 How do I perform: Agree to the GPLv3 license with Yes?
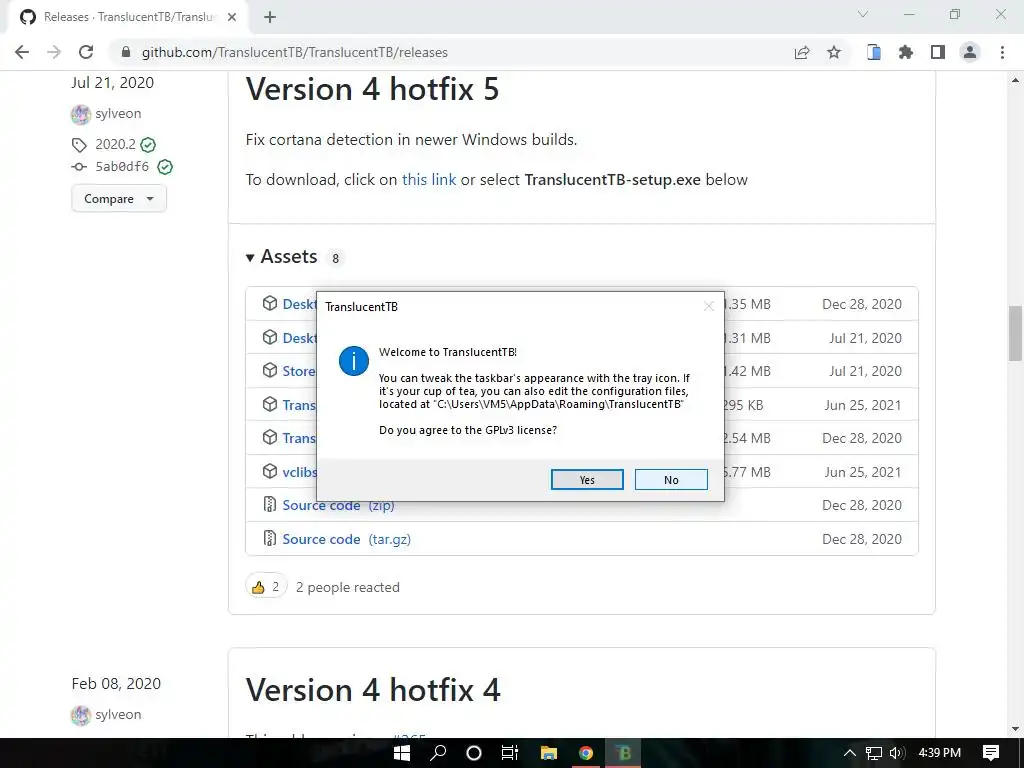[x=587, y=479]
